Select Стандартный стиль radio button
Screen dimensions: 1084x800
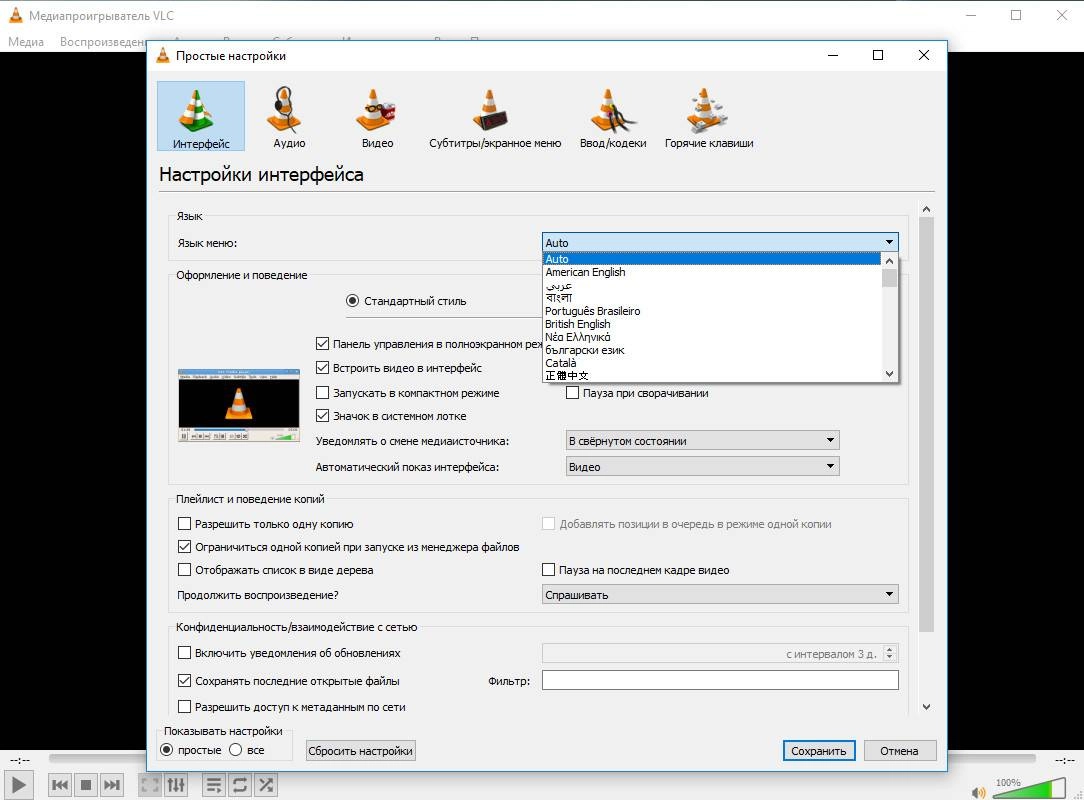(x=353, y=301)
